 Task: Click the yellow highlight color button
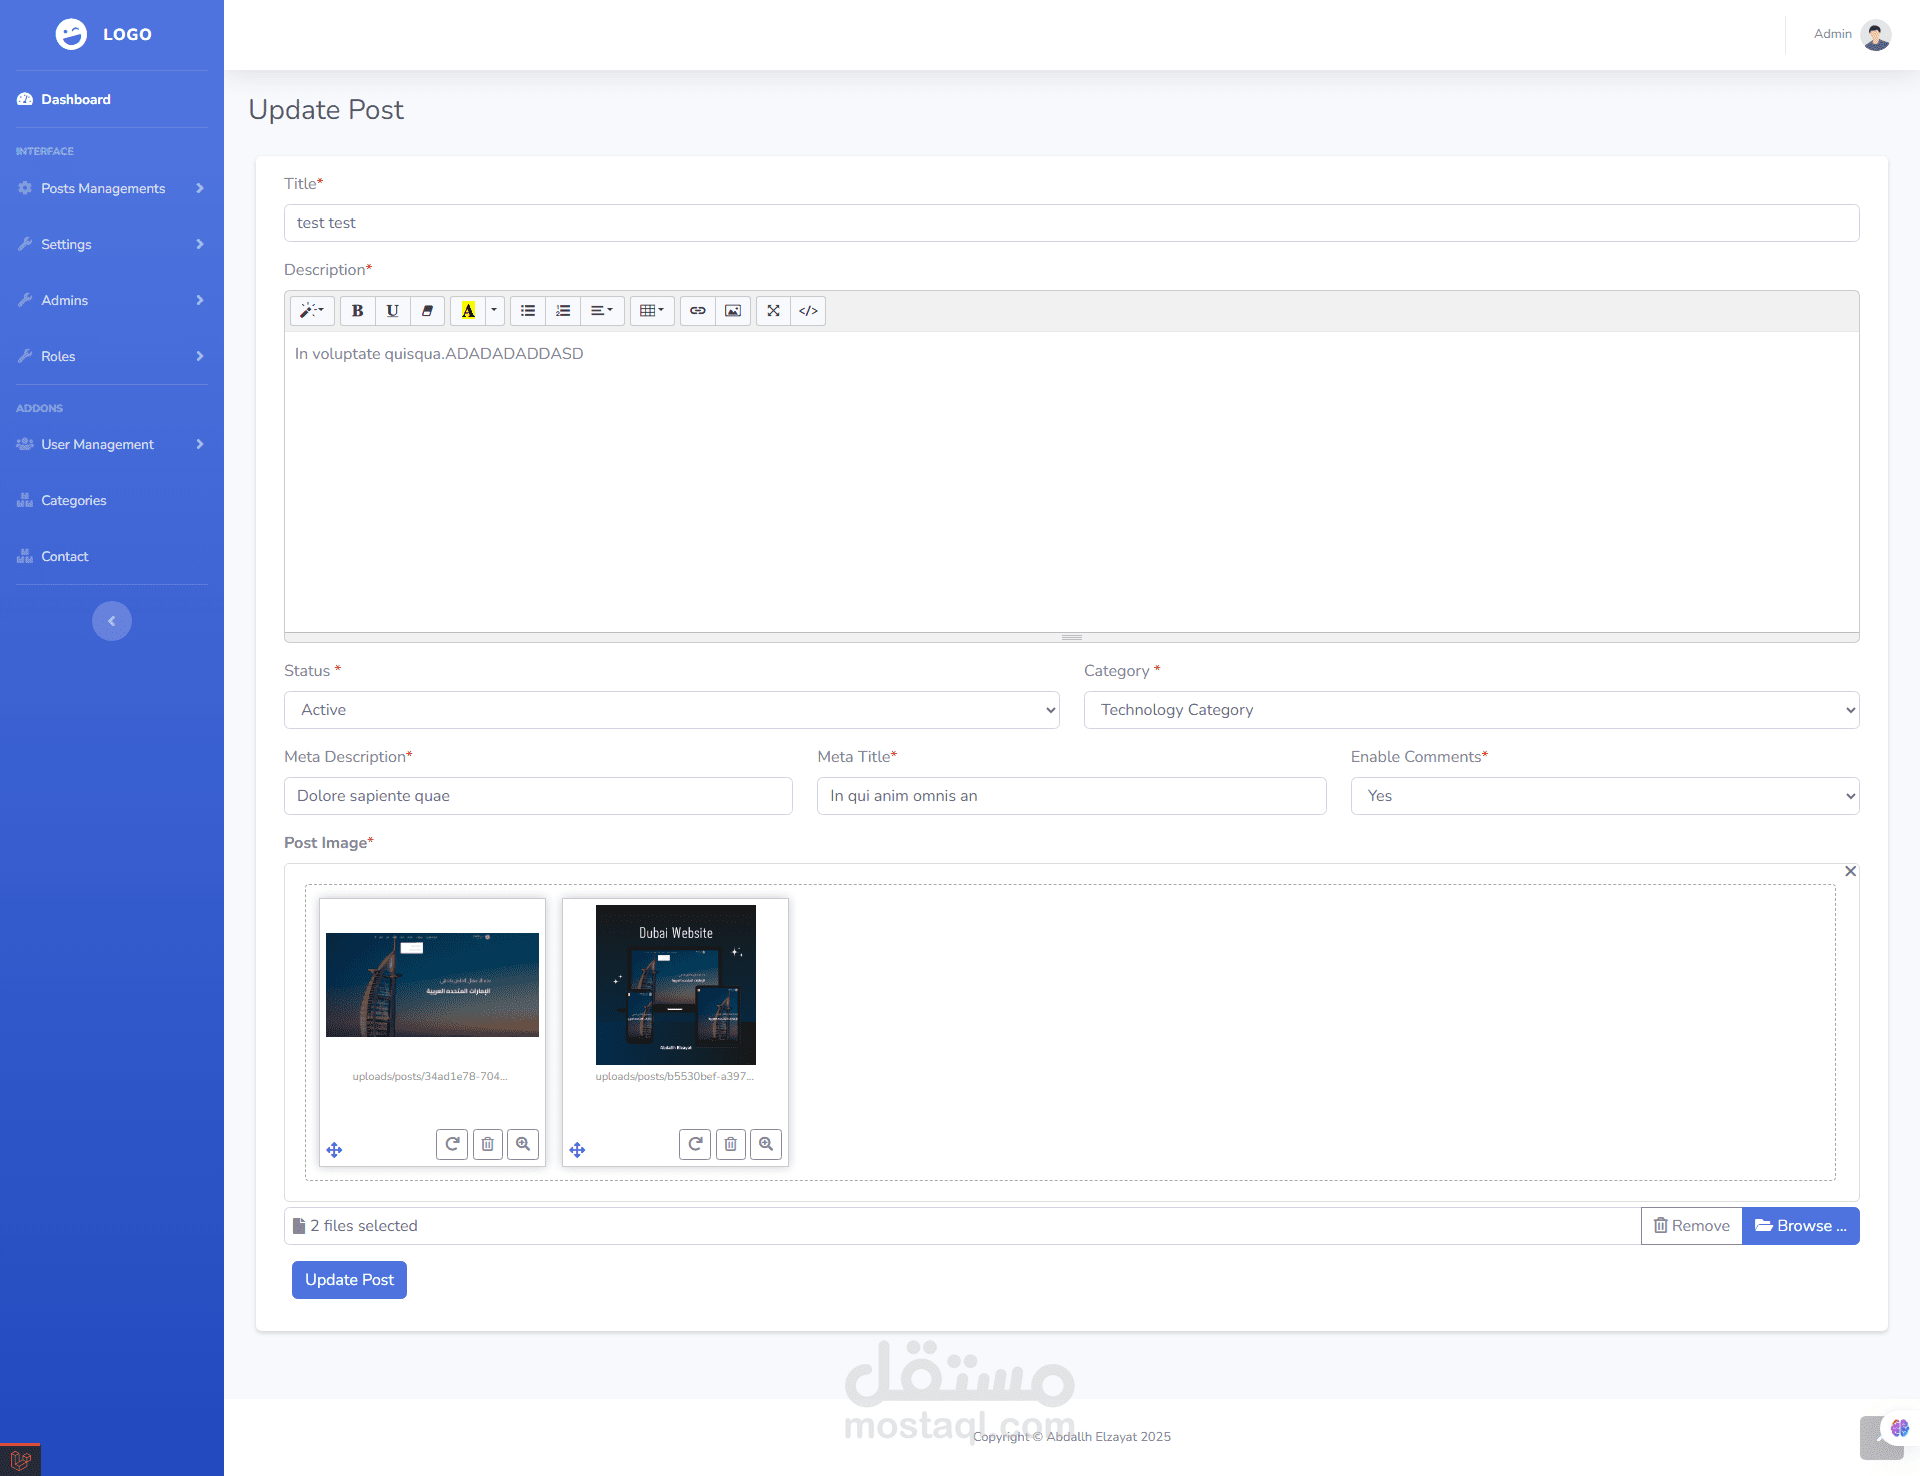(x=467, y=311)
